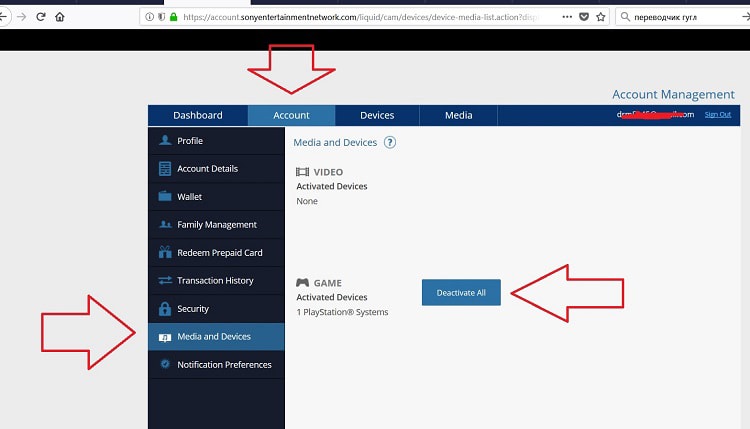Save the page to Pocket

click(x=584, y=17)
